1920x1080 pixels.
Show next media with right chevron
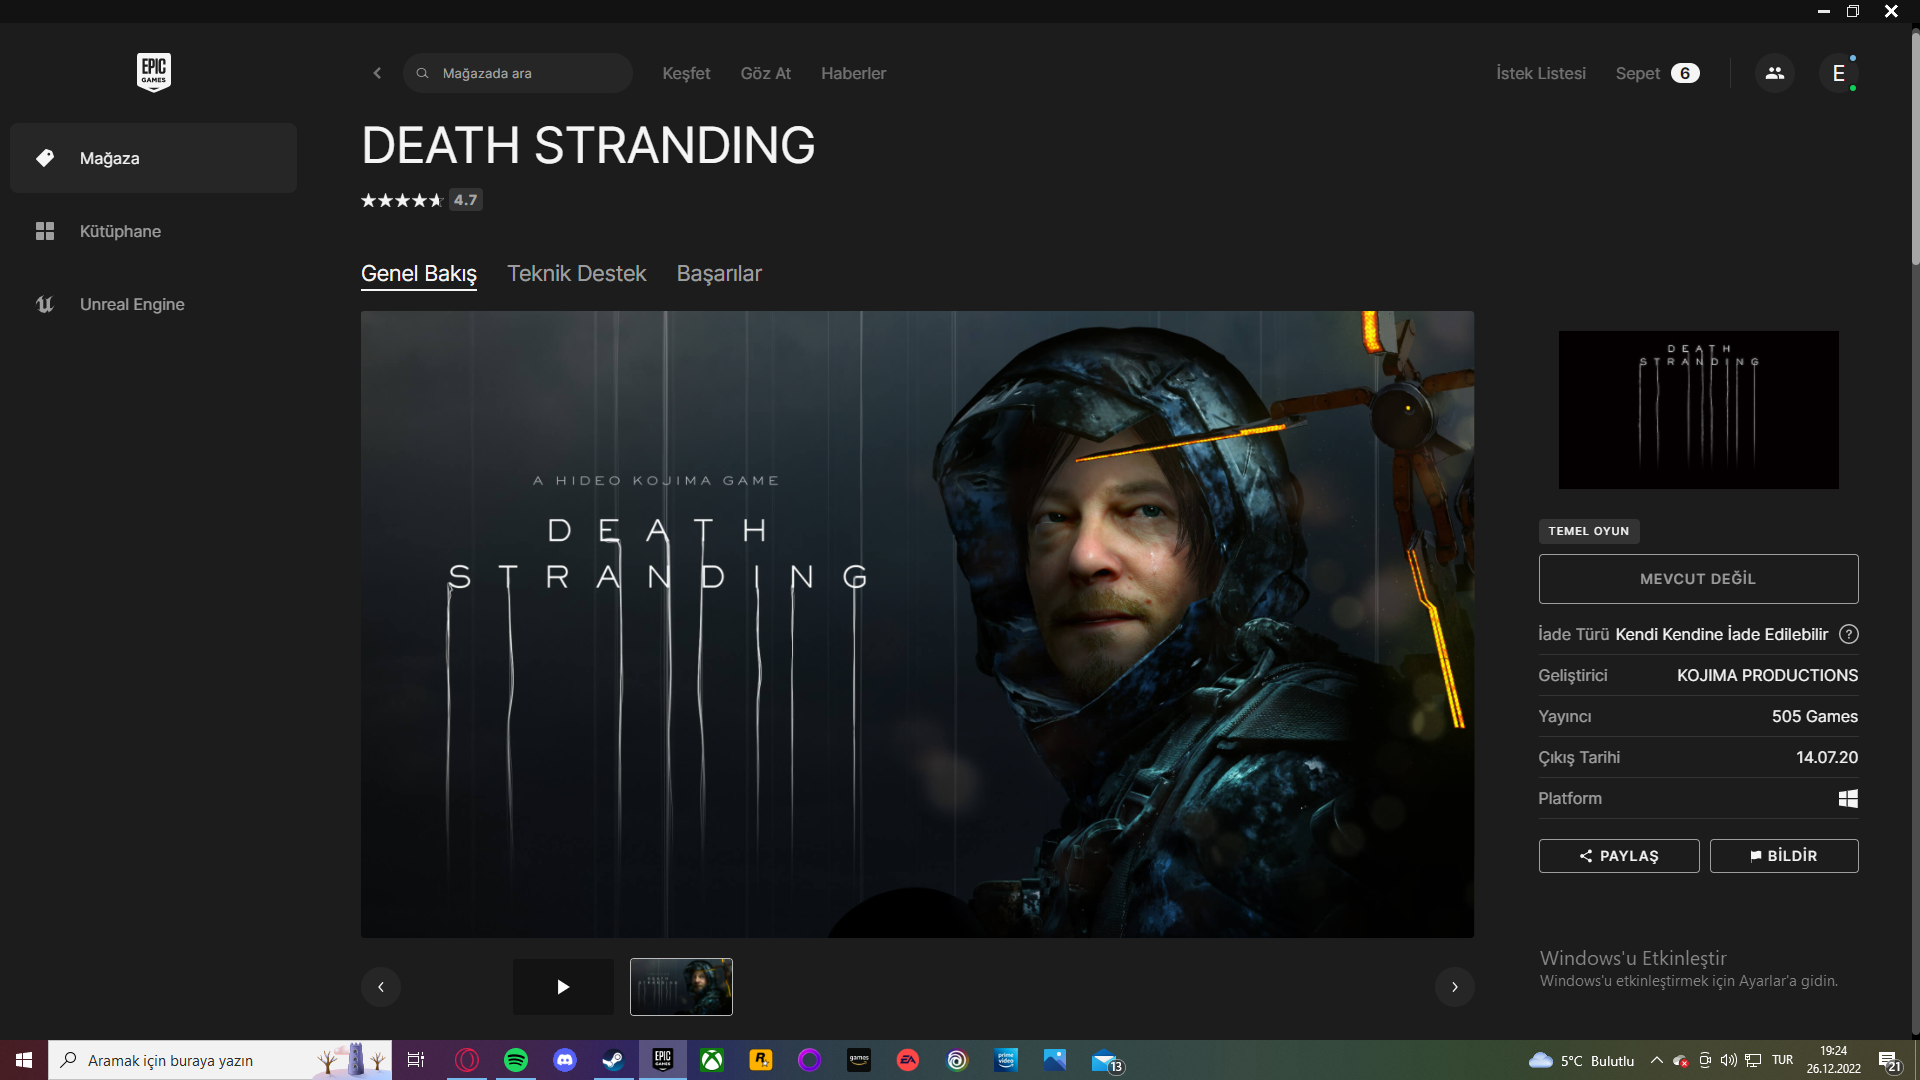pyautogui.click(x=1454, y=987)
